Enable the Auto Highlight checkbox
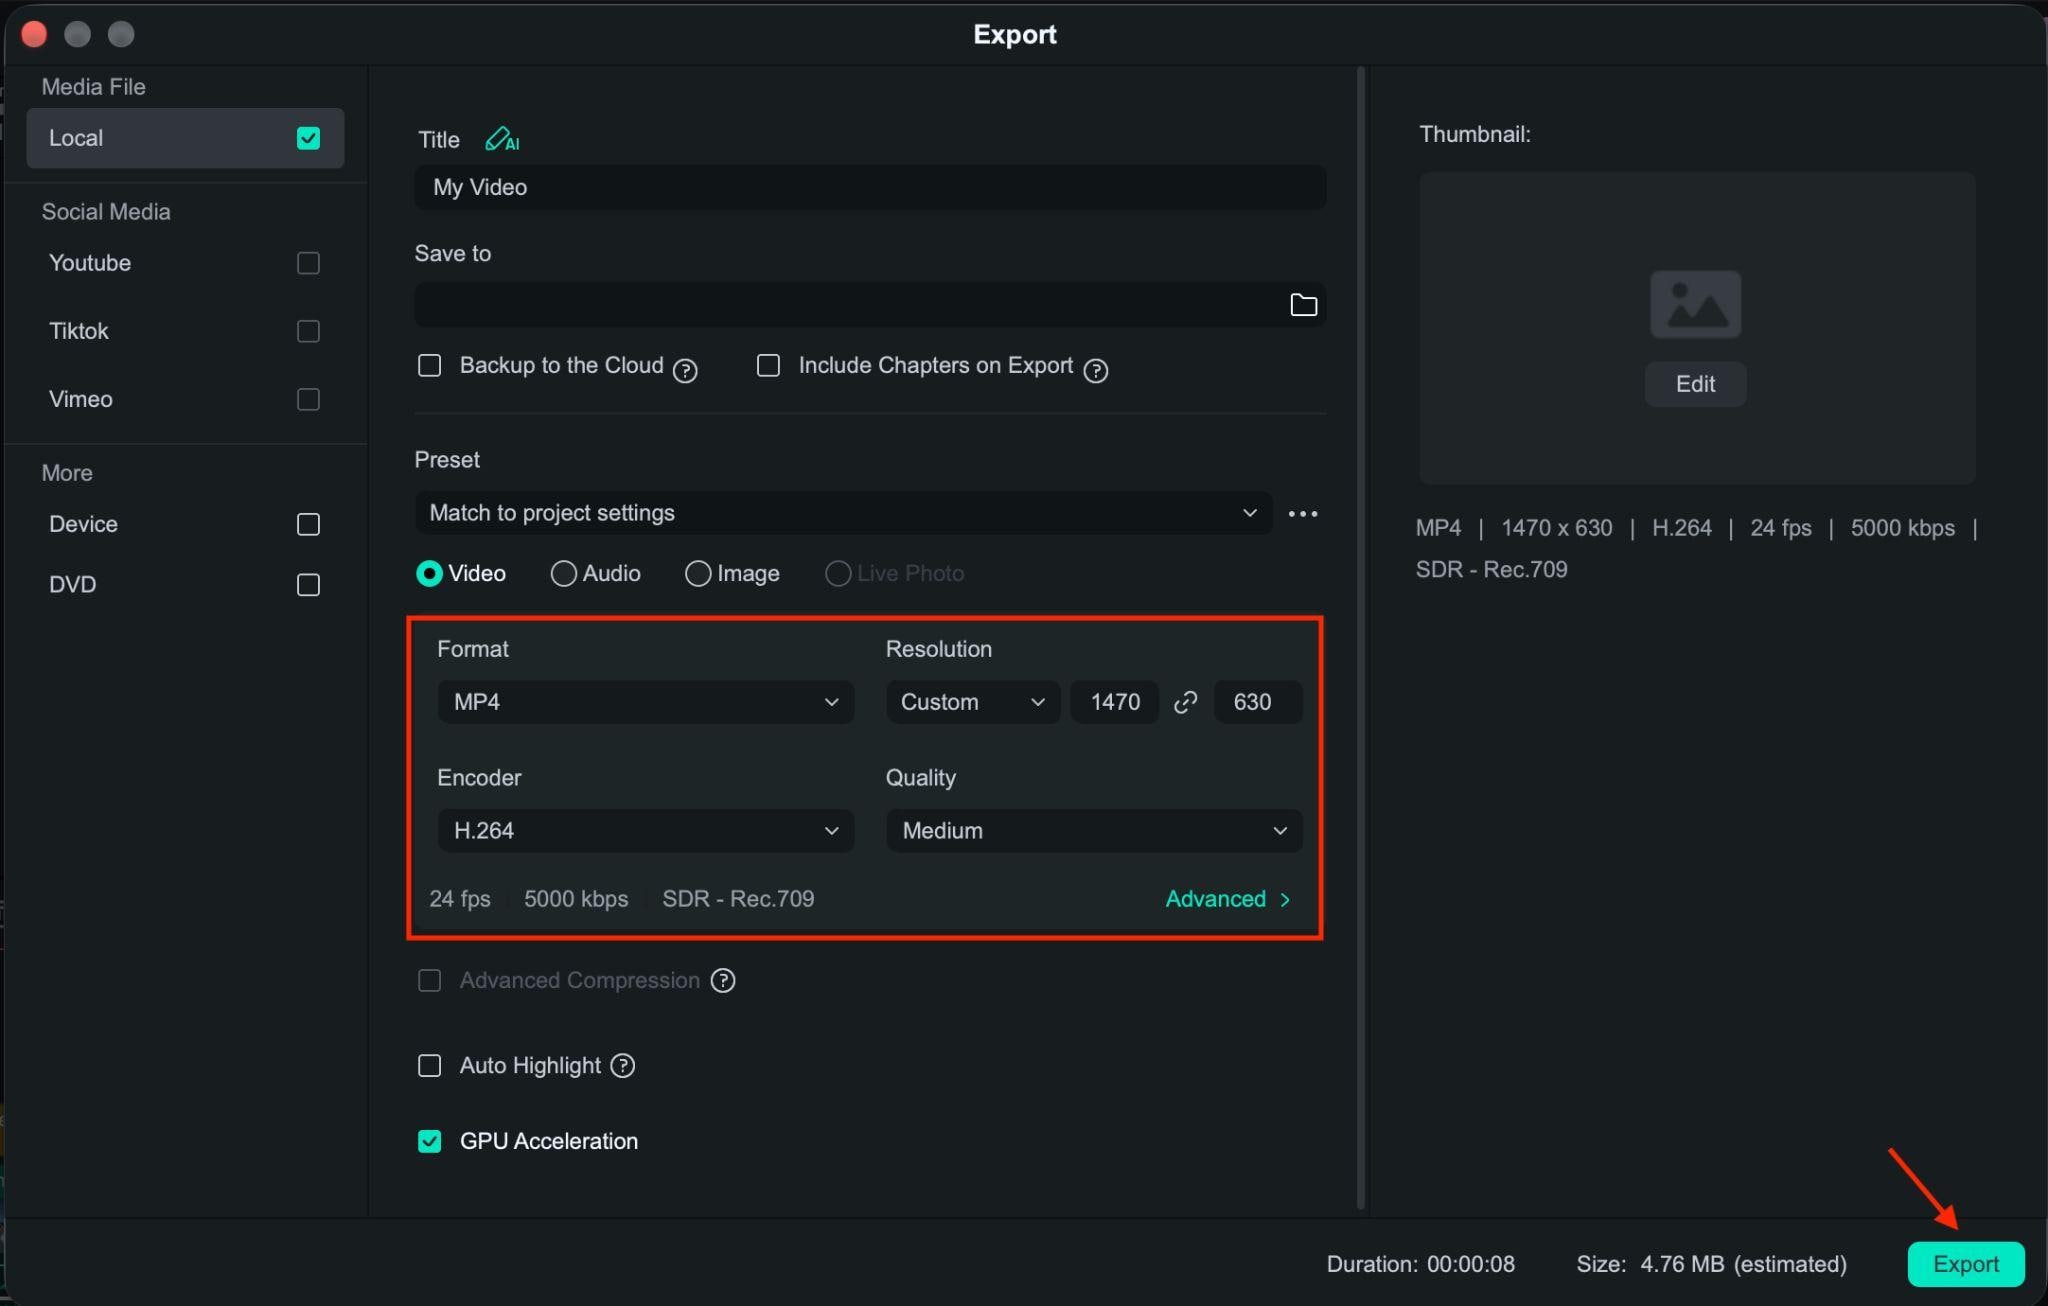 429,1066
